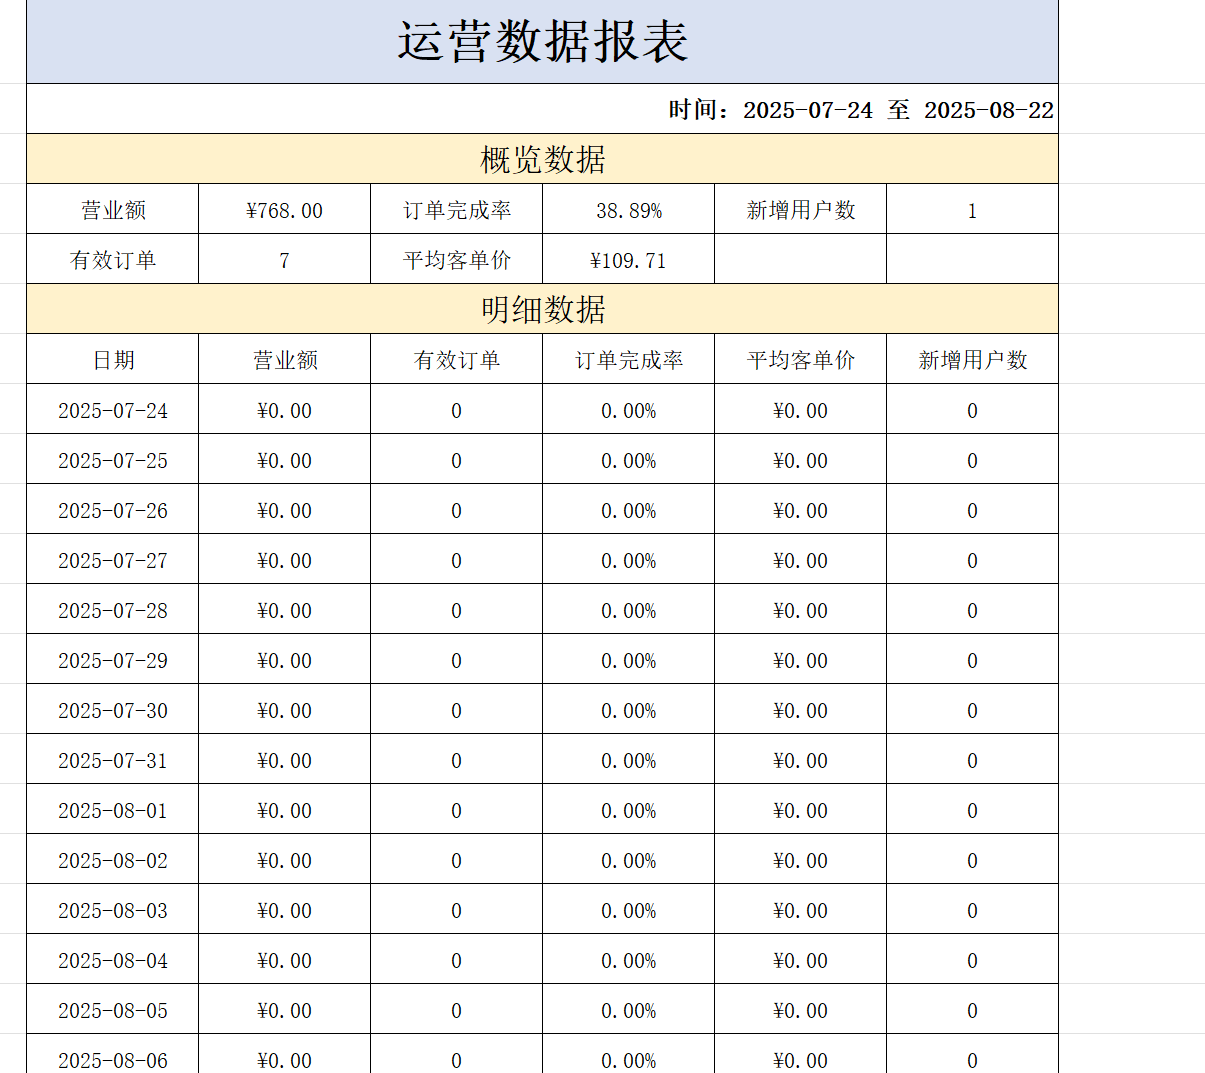
Task: Select the overview label 有效订单
Action: point(113,259)
